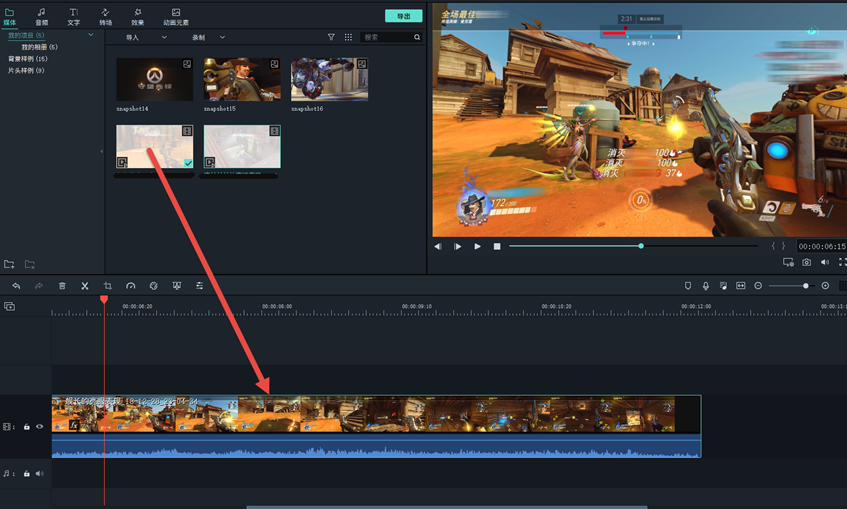Take a snapshot with the camera icon
This screenshot has height=509, width=847.
tap(807, 262)
